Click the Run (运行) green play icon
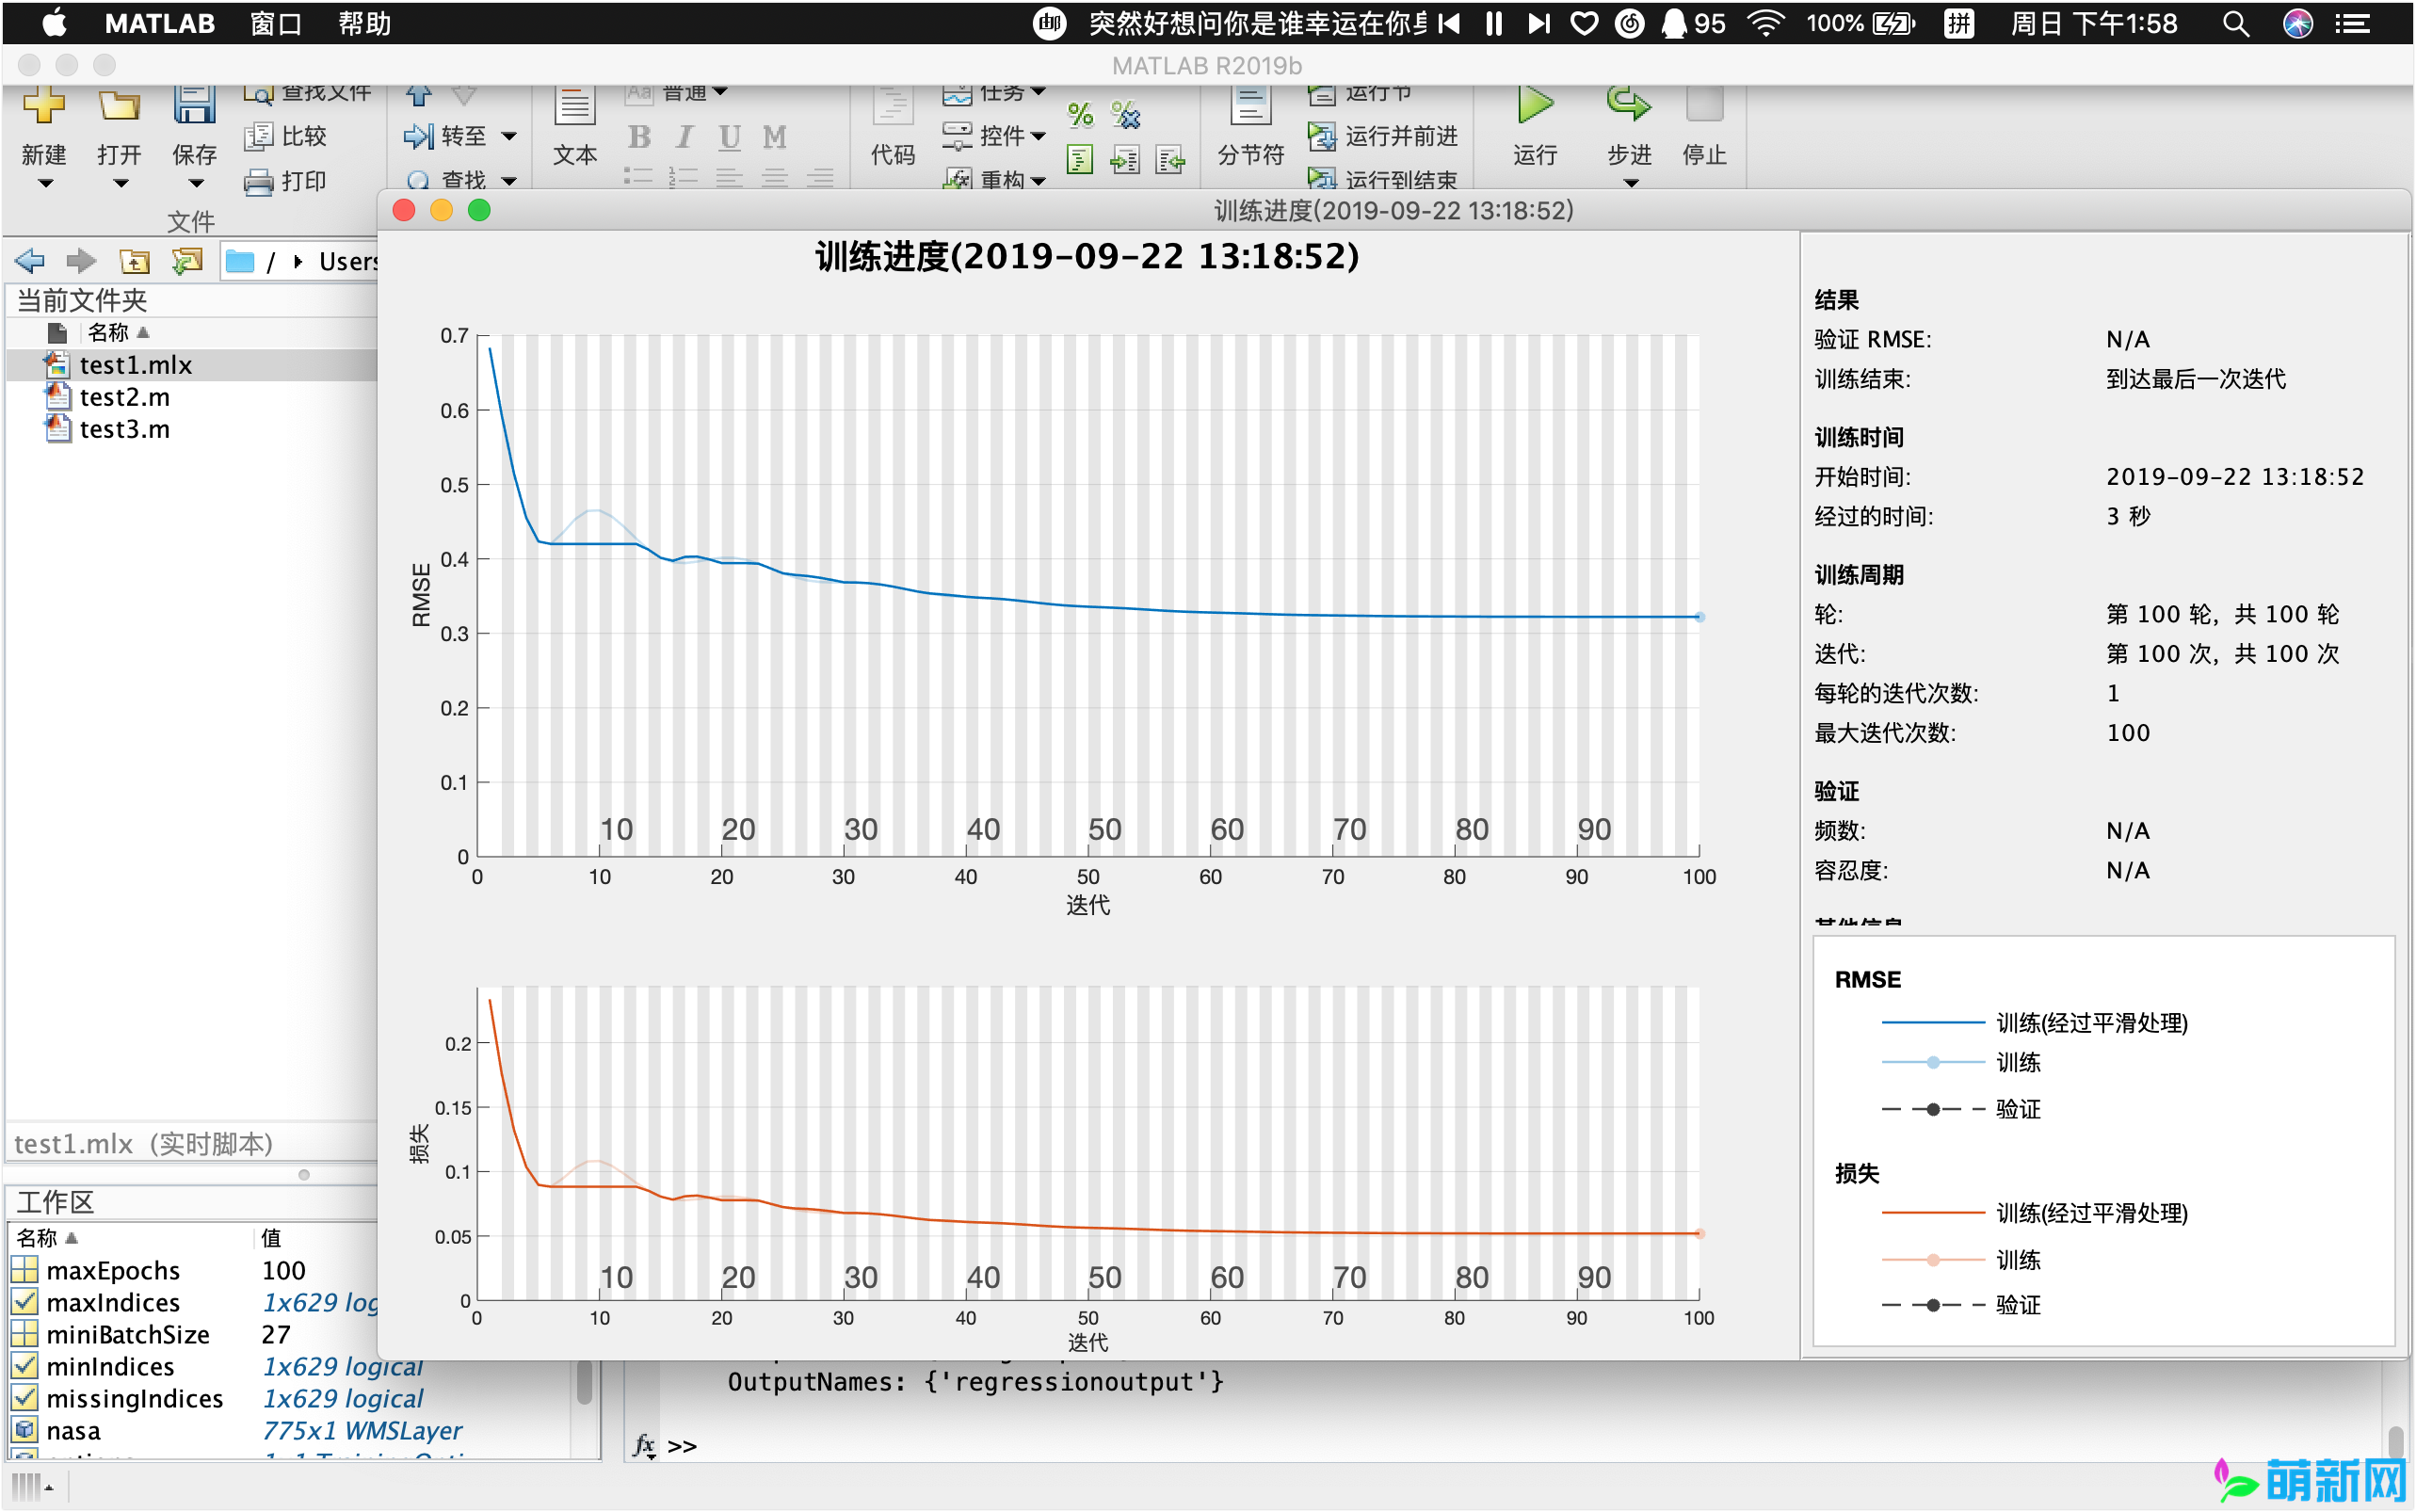Image resolution: width=2416 pixels, height=1512 pixels. (1534, 105)
